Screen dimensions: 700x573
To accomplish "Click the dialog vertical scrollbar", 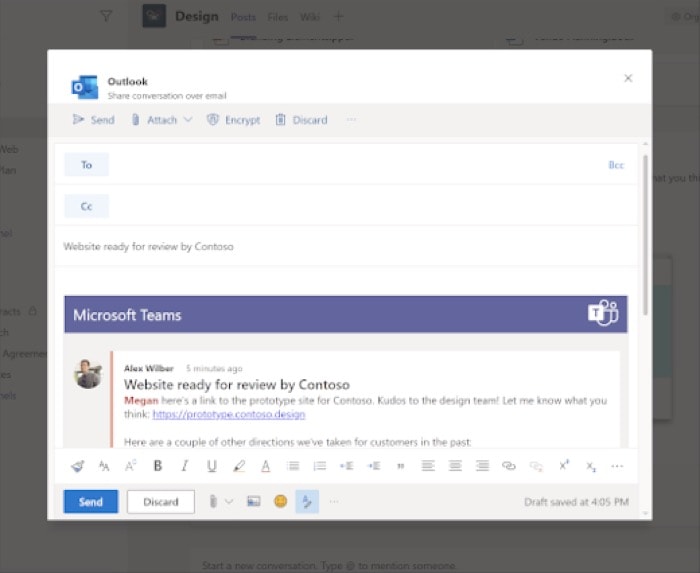I will pyautogui.click(x=645, y=234).
